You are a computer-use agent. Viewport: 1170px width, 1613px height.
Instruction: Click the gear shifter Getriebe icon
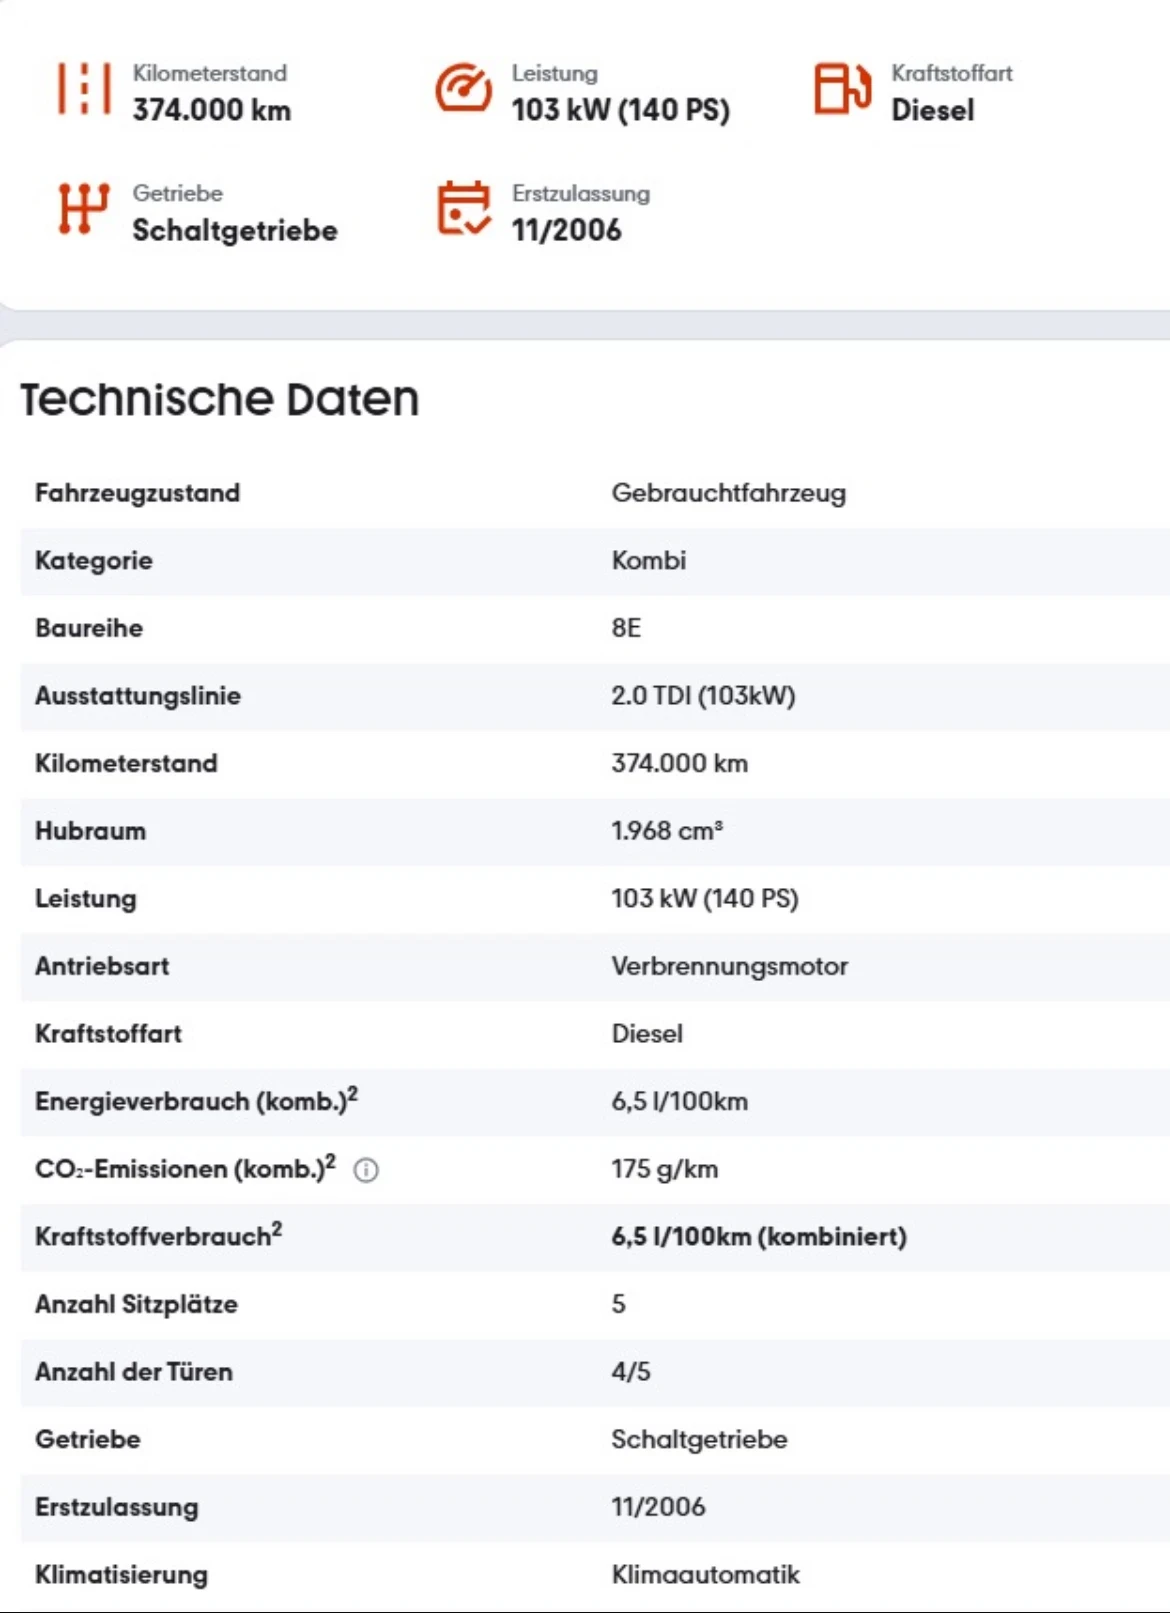84,209
